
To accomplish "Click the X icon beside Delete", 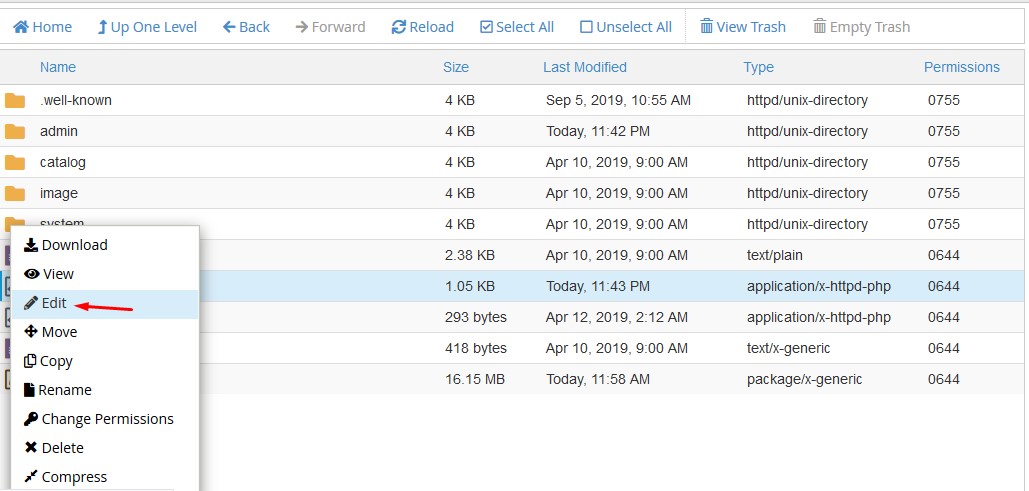I will pos(31,448).
